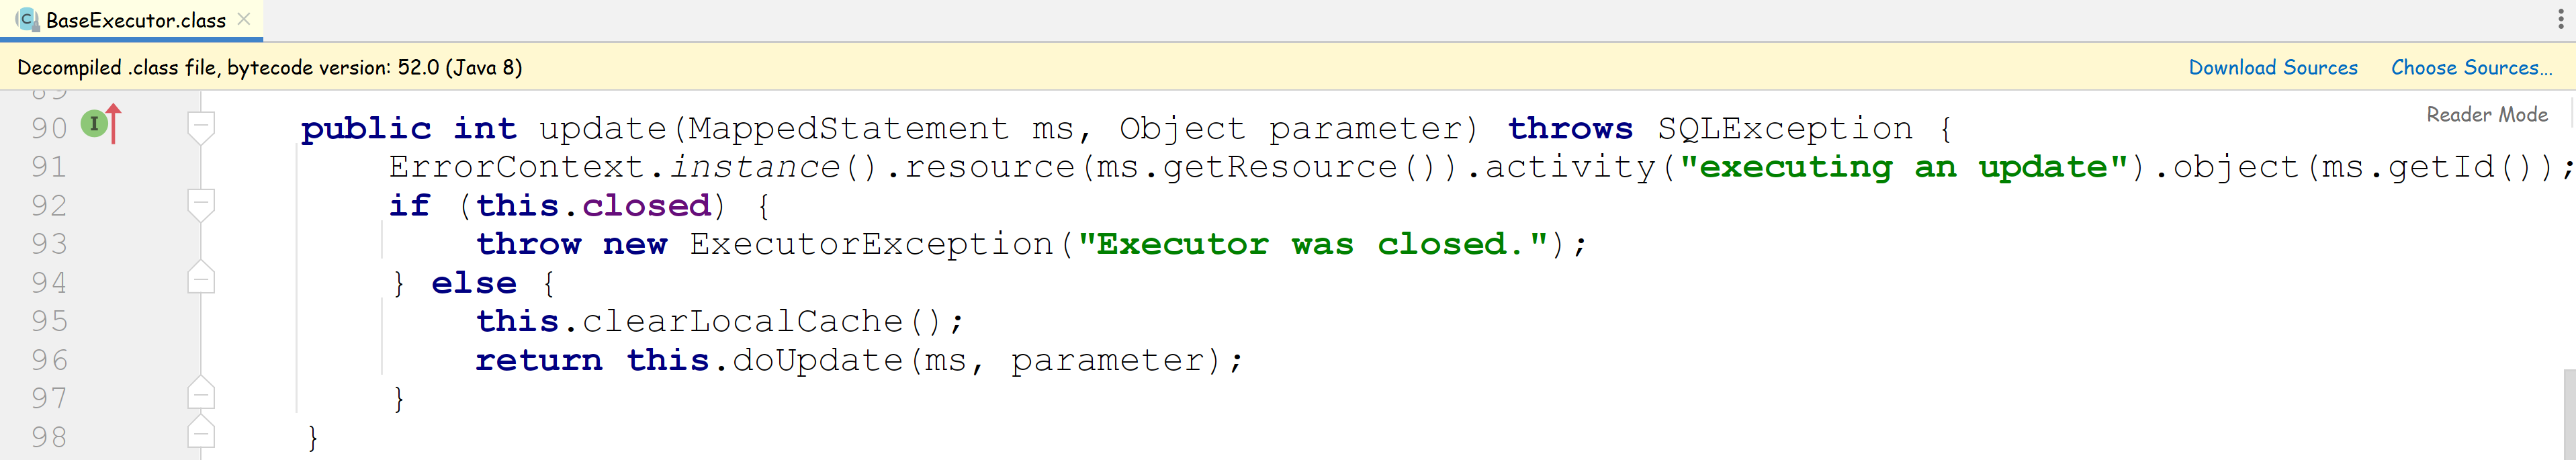Open the Choose Sources dialog link
Image resolution: width=2576 pixels, height=460 pixels.
coord(2471,67)
